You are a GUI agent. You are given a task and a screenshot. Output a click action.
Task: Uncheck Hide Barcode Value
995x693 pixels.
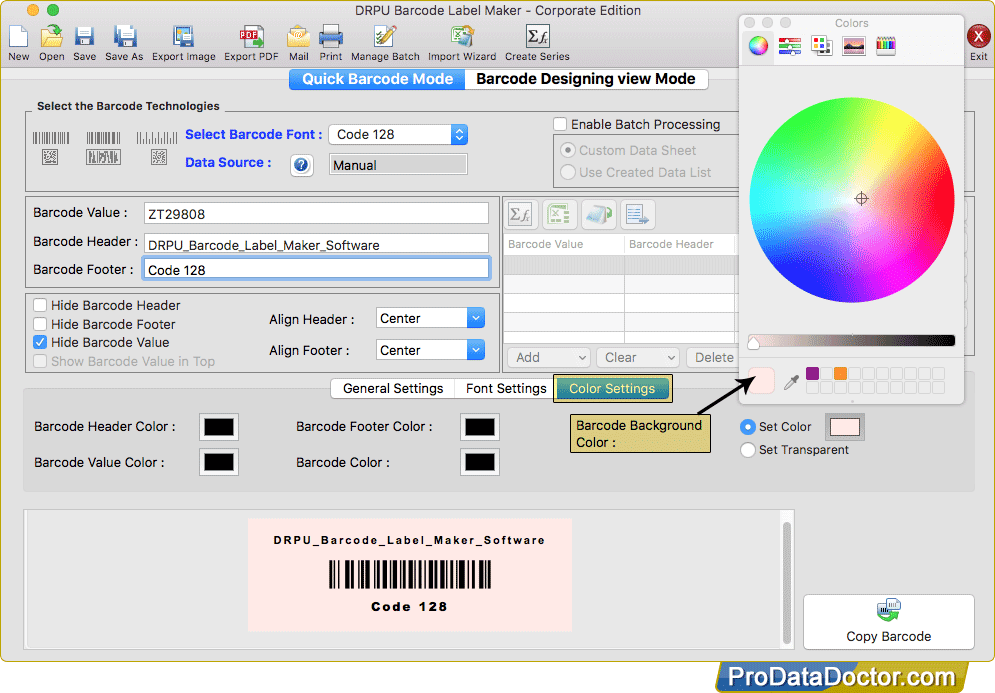pos(40,342)
